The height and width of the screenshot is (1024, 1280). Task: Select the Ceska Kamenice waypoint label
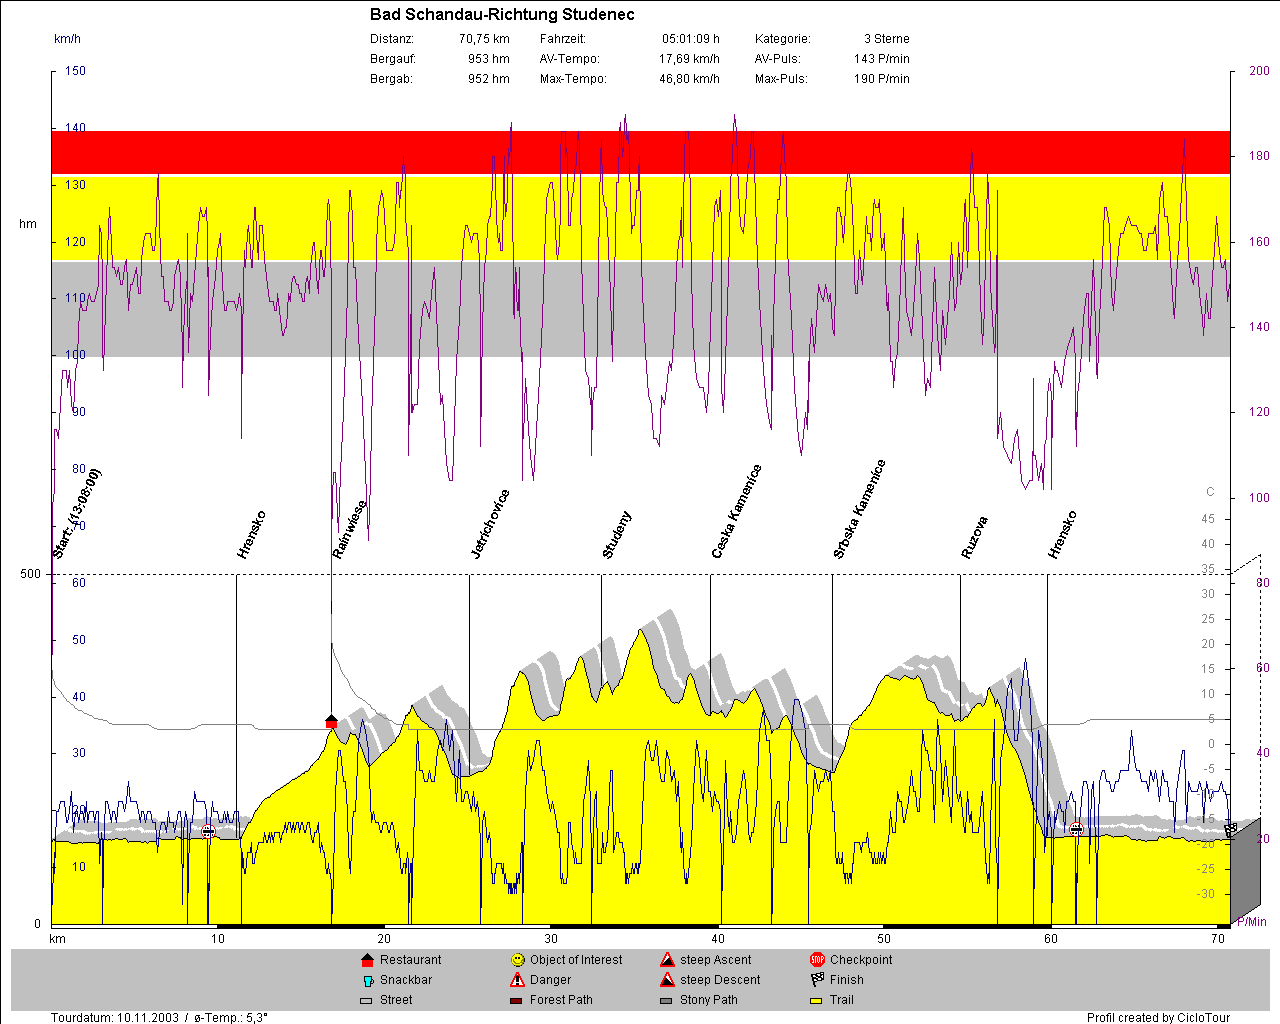[736, 511]
